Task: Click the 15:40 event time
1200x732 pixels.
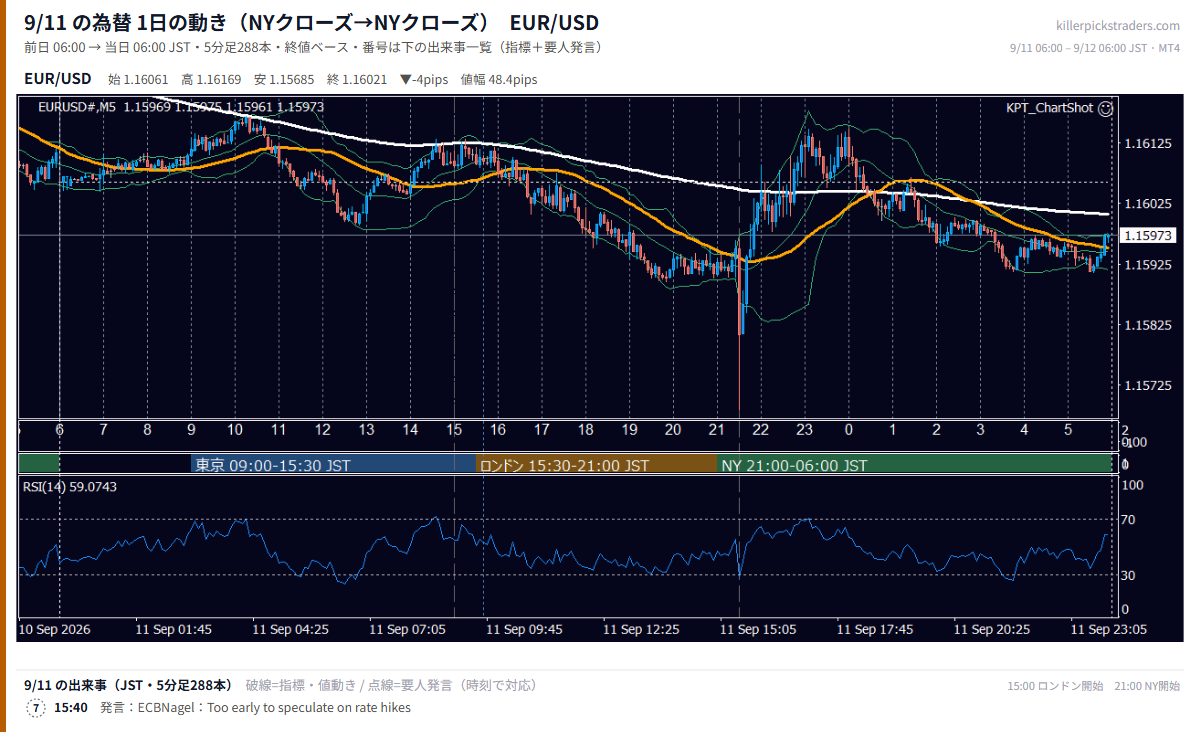Action: pyautogui.click(x=71, y=708)
